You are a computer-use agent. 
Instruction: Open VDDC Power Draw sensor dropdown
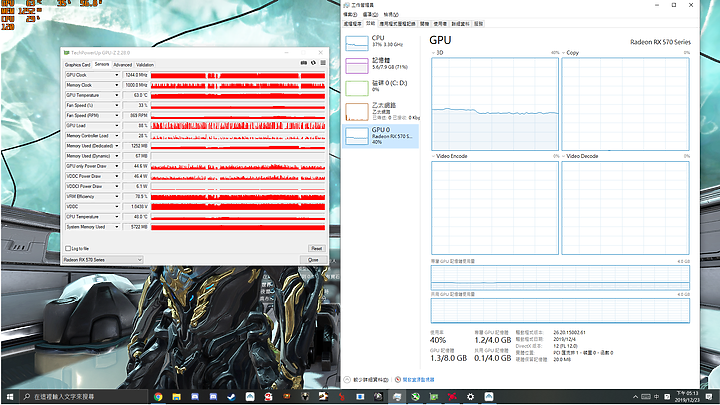coord(116,176)
